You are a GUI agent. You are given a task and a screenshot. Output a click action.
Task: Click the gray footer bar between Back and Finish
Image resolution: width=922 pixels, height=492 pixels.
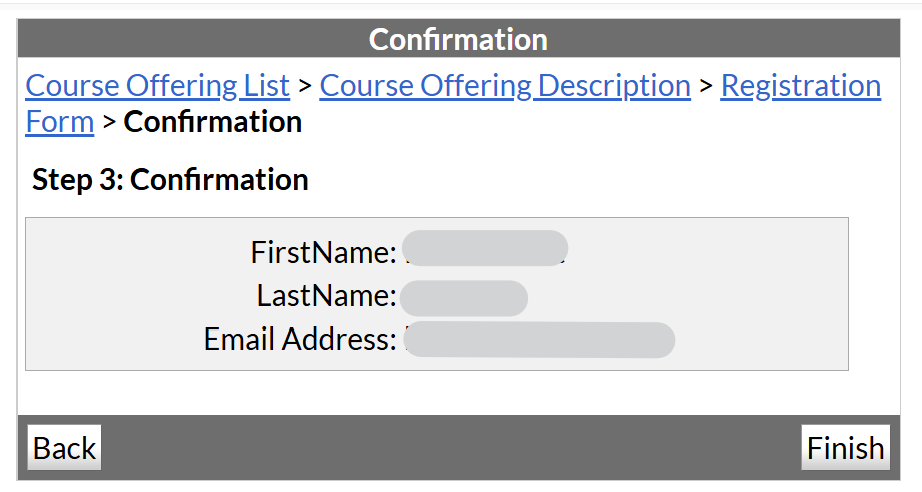pos(450,448)
